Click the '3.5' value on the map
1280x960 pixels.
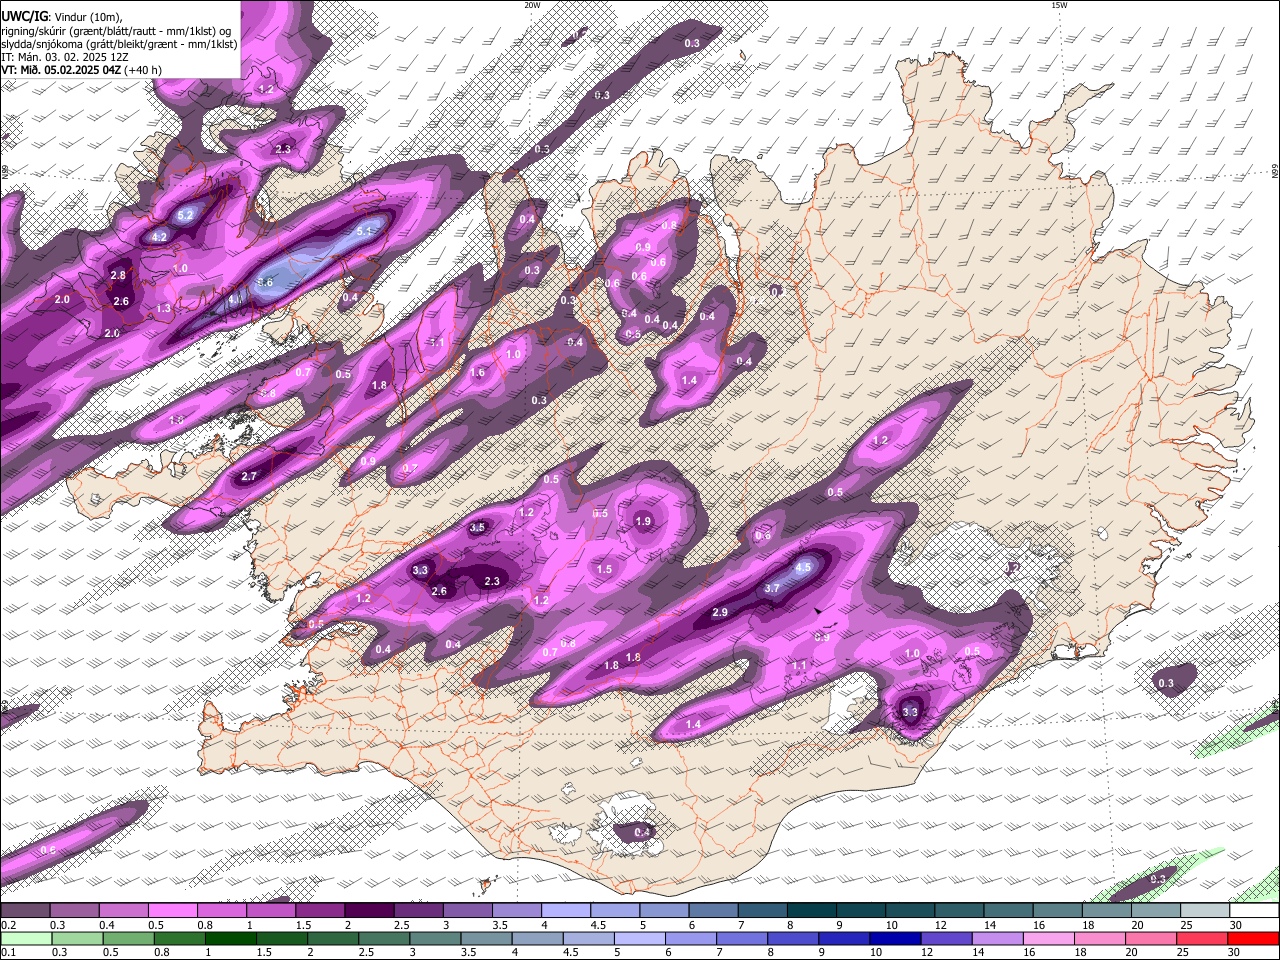tap(477, 527)
